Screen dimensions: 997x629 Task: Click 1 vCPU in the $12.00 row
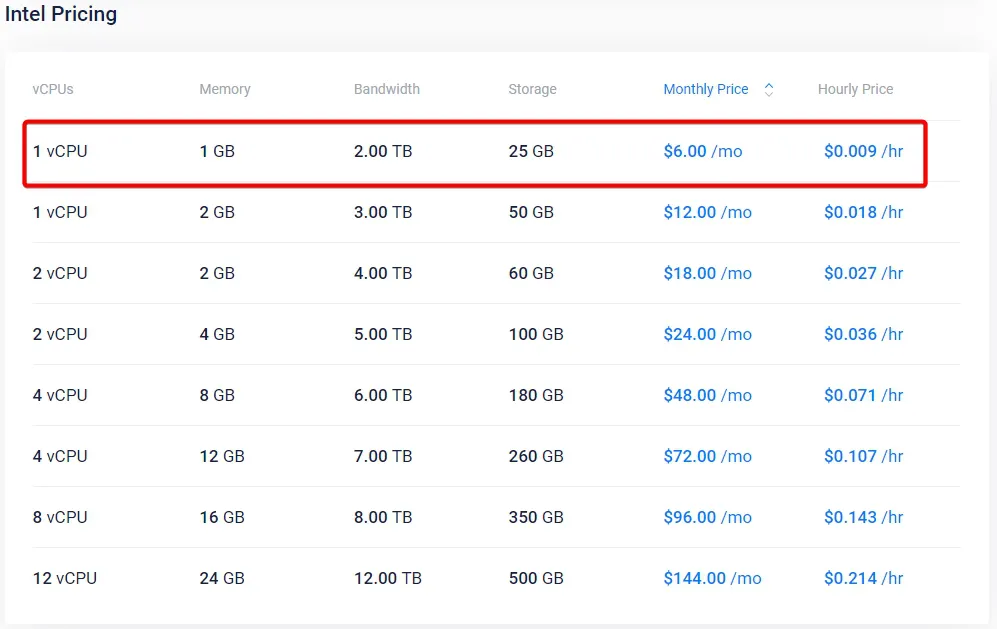pos(60,212)
